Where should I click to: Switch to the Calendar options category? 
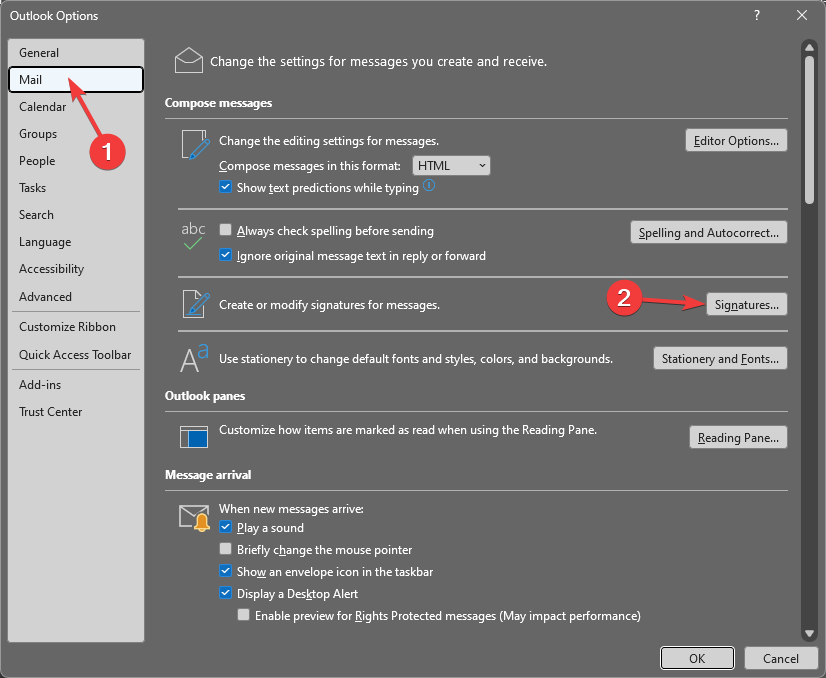click(x=43, y=107)
